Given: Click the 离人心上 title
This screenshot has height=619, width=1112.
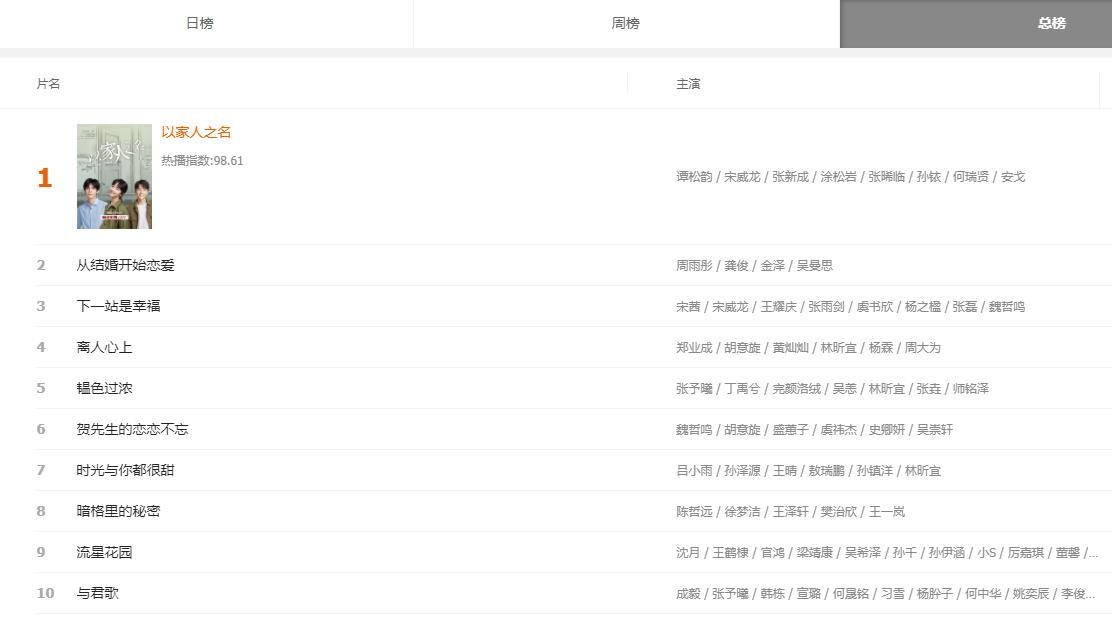Looking at the screenshot, I should (104, 347).
